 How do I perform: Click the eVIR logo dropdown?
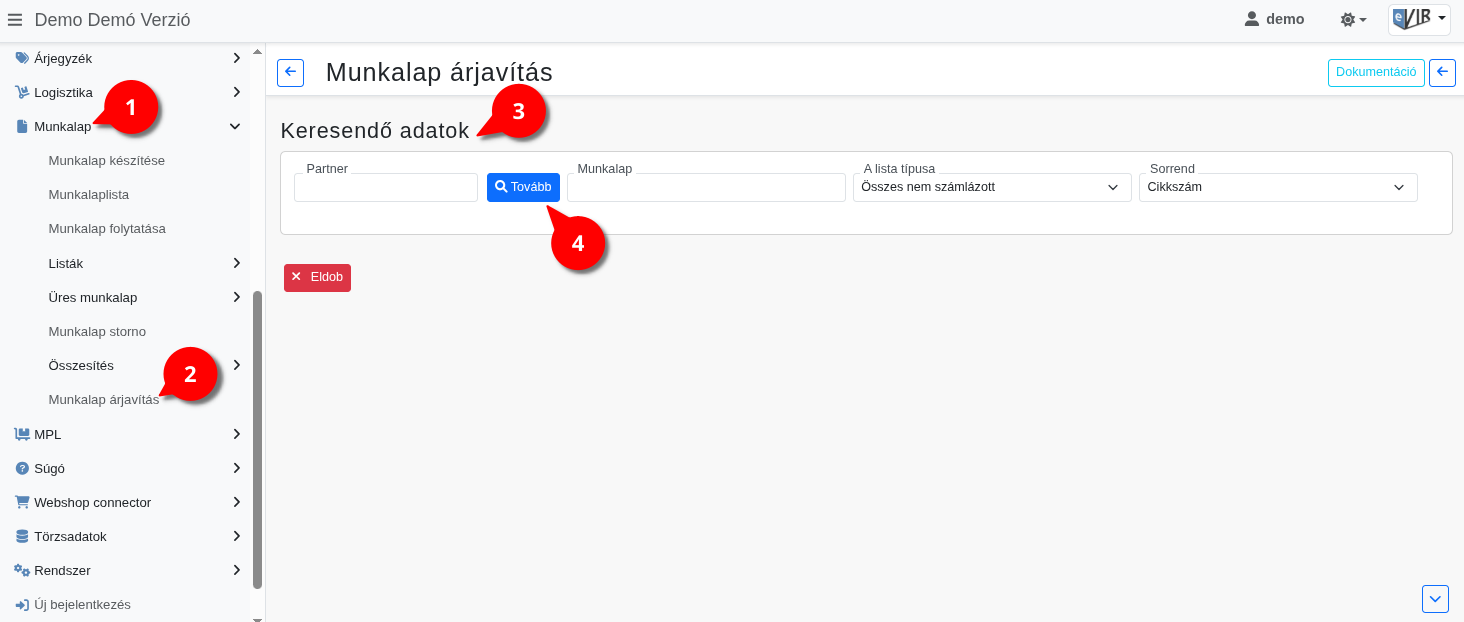point(1419,19)
